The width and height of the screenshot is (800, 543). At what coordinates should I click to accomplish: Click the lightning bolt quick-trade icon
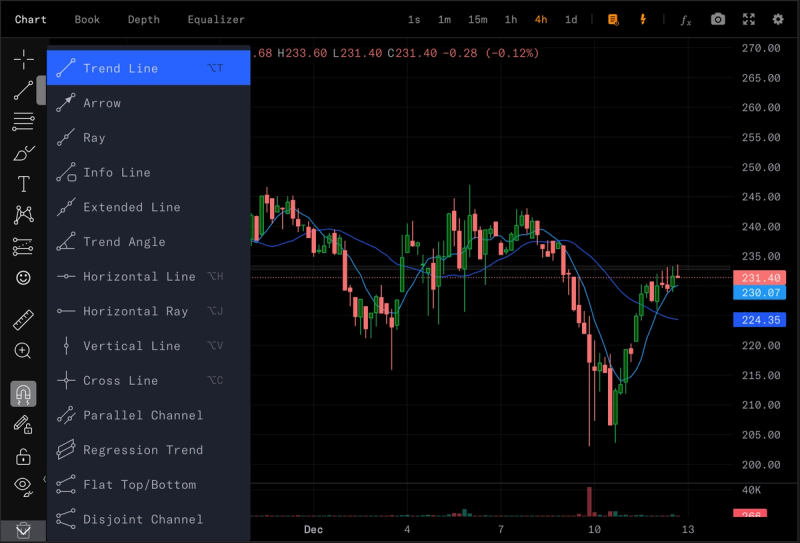pos(643,19)
